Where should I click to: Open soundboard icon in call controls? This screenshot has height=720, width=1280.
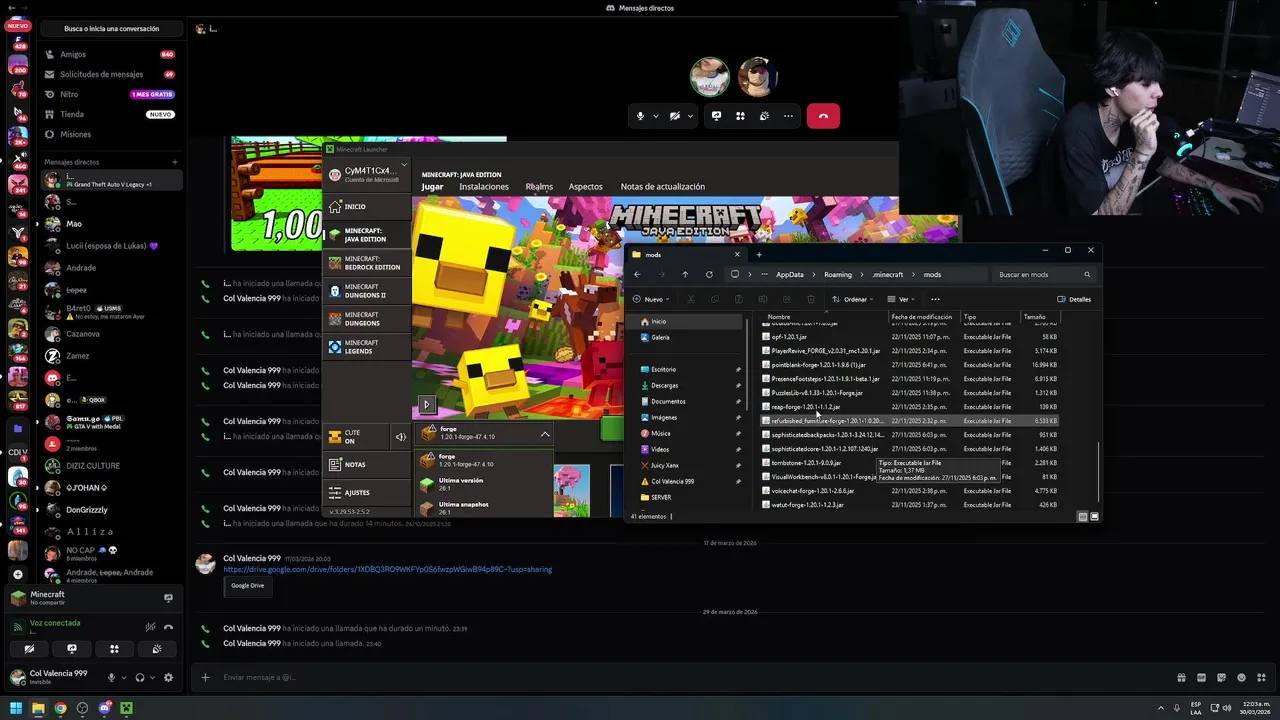tap(764, 116)
